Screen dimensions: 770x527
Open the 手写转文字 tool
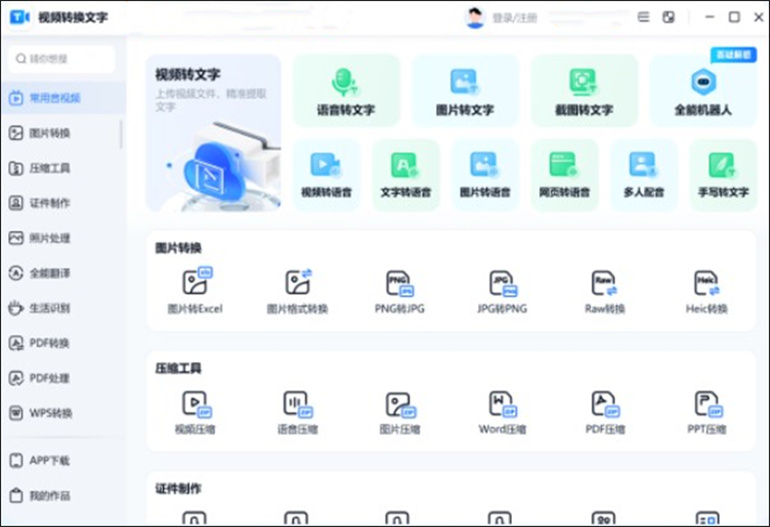click(x=723, y=175)
